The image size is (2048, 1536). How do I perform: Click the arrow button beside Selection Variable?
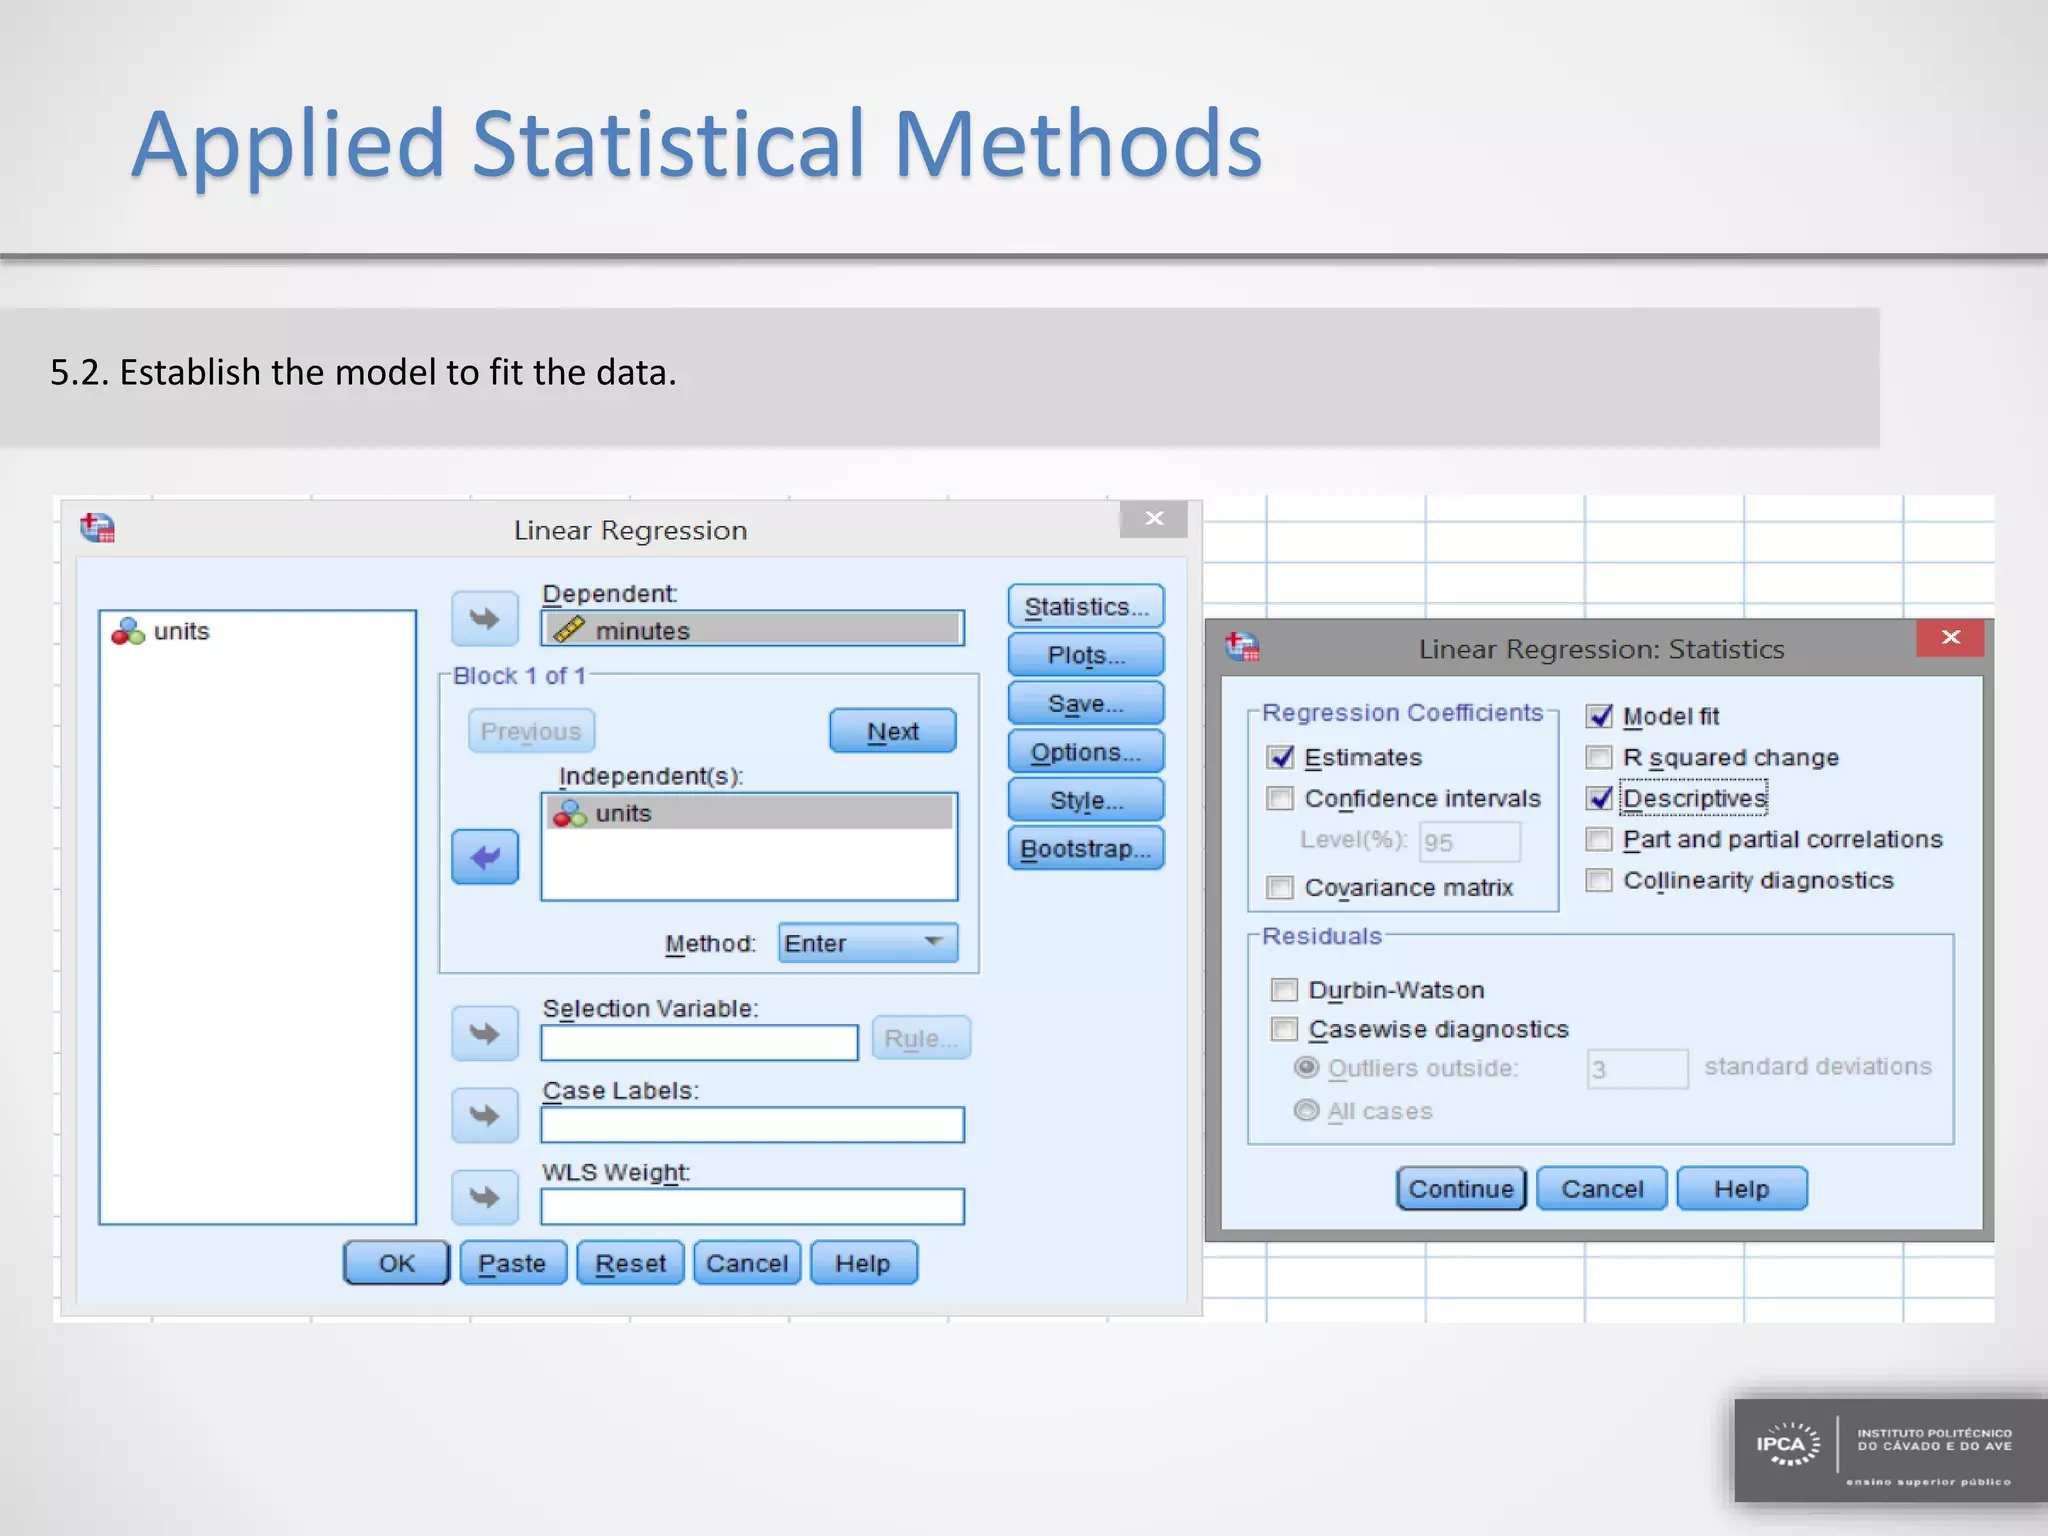click(x=485, y=1033)
